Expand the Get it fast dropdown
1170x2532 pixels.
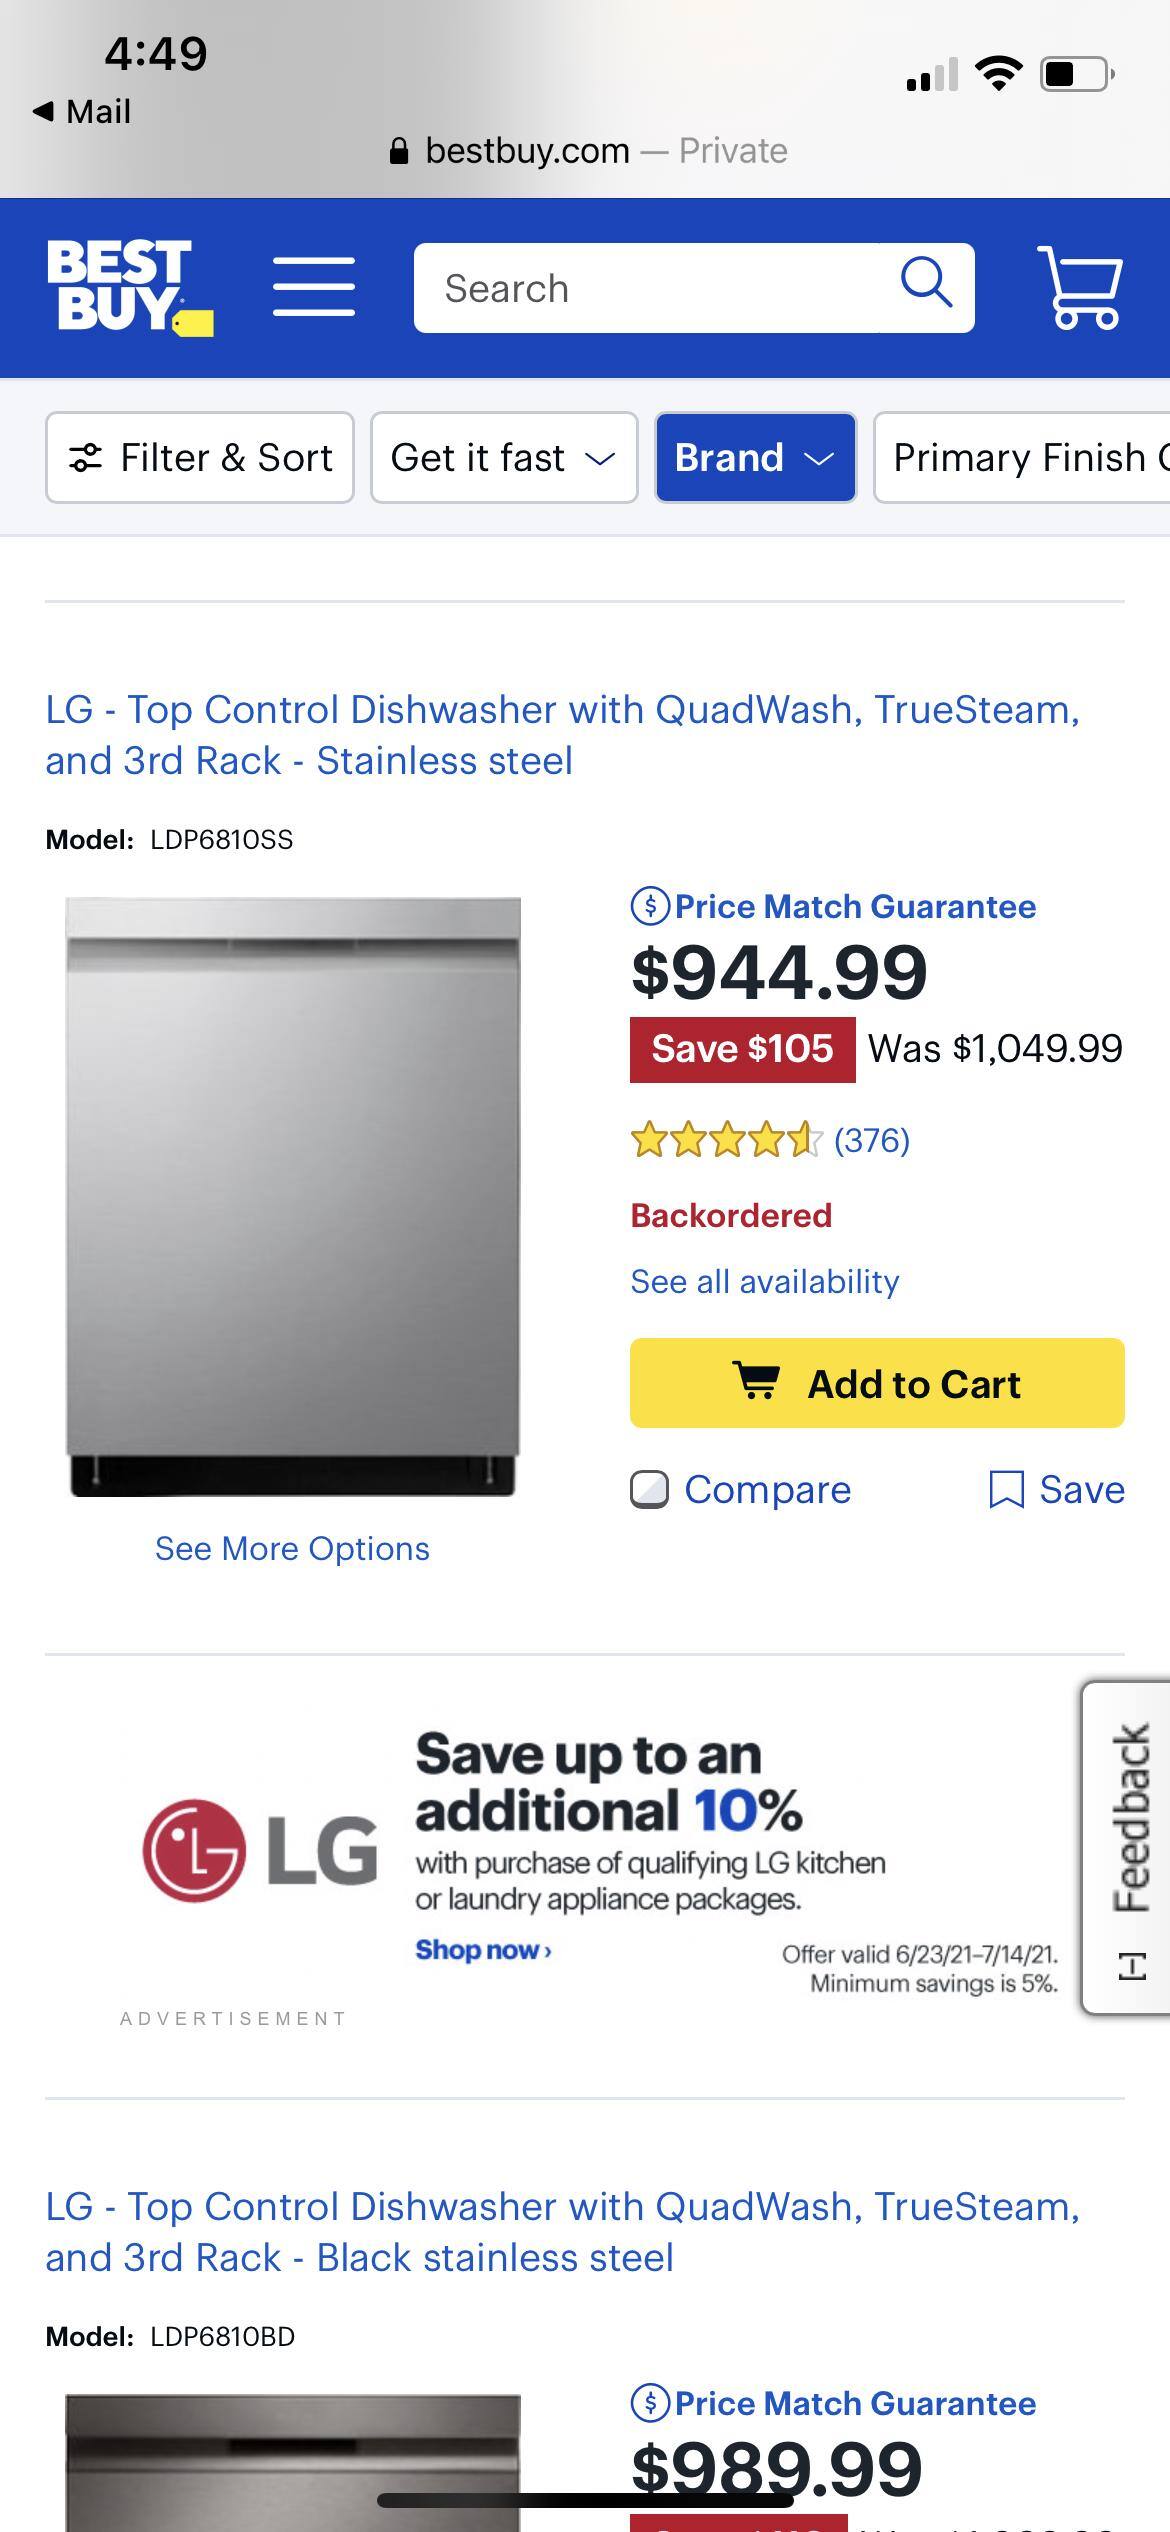click(504, 457)
